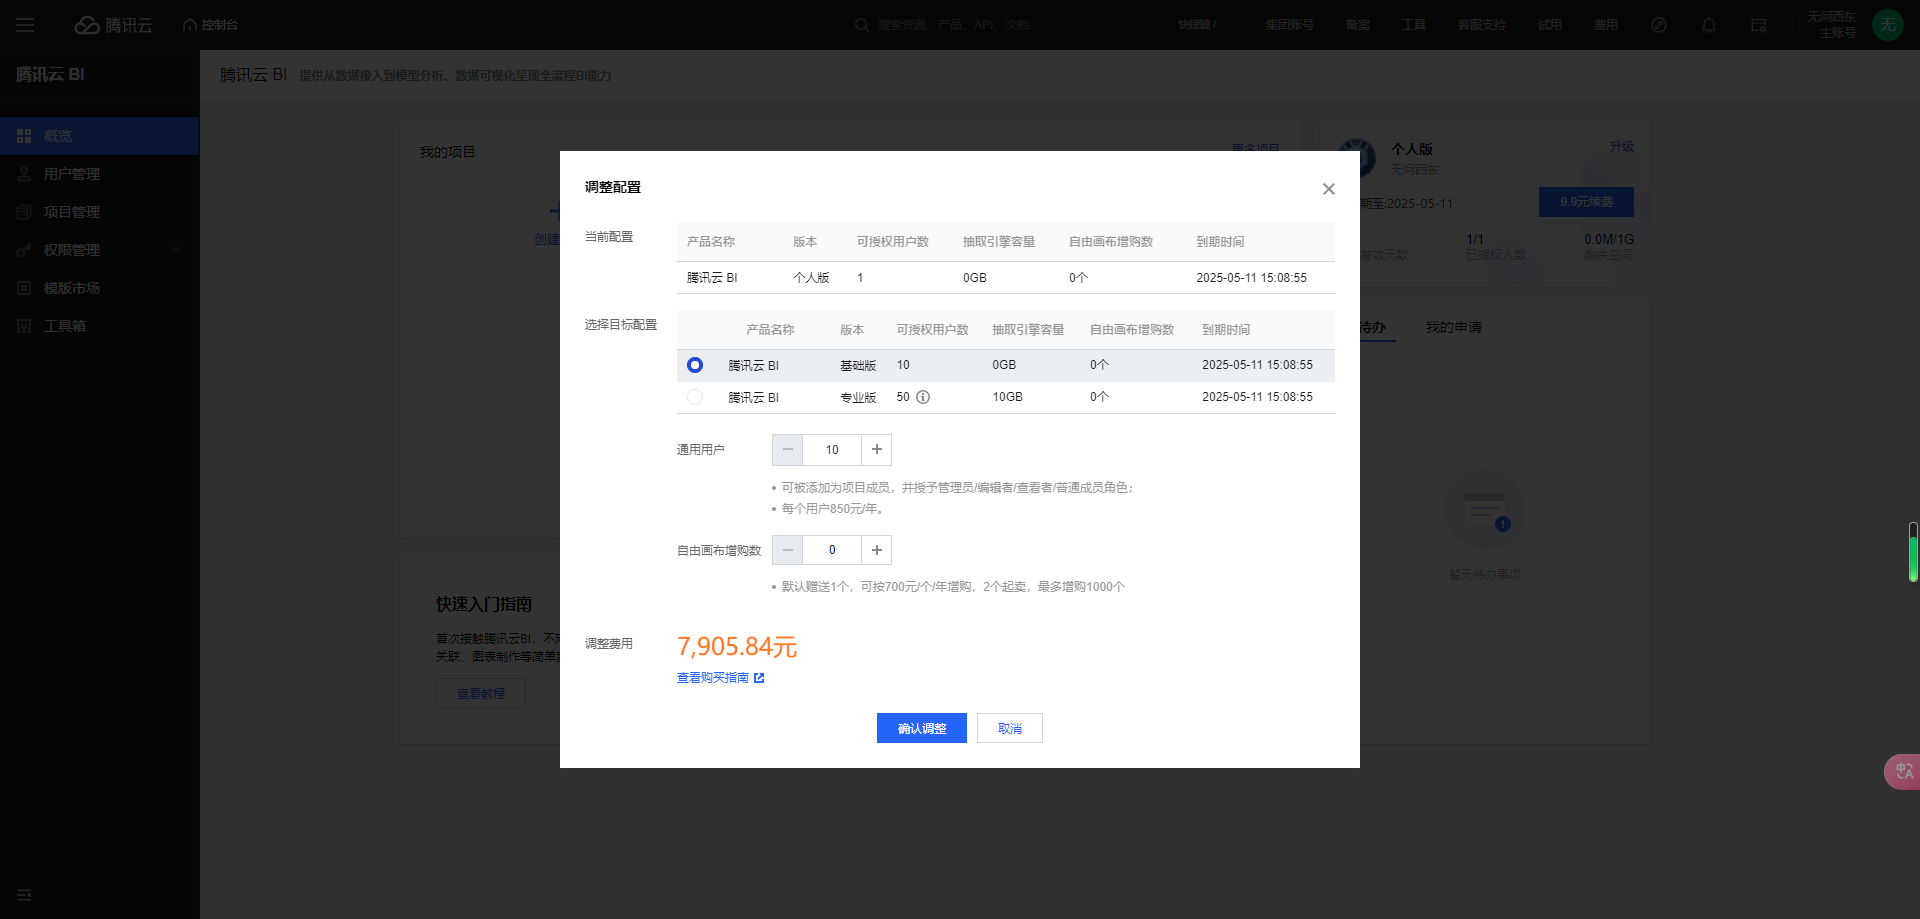This screenshot has width=1920, height=919.
Task: Click the 取消 button
Action: (1010, 728)
